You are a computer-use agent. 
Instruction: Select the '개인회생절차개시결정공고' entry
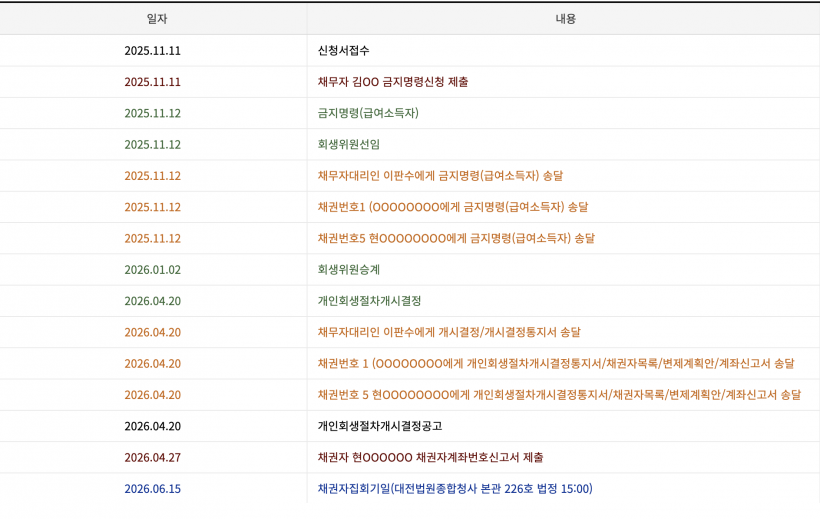380,426
